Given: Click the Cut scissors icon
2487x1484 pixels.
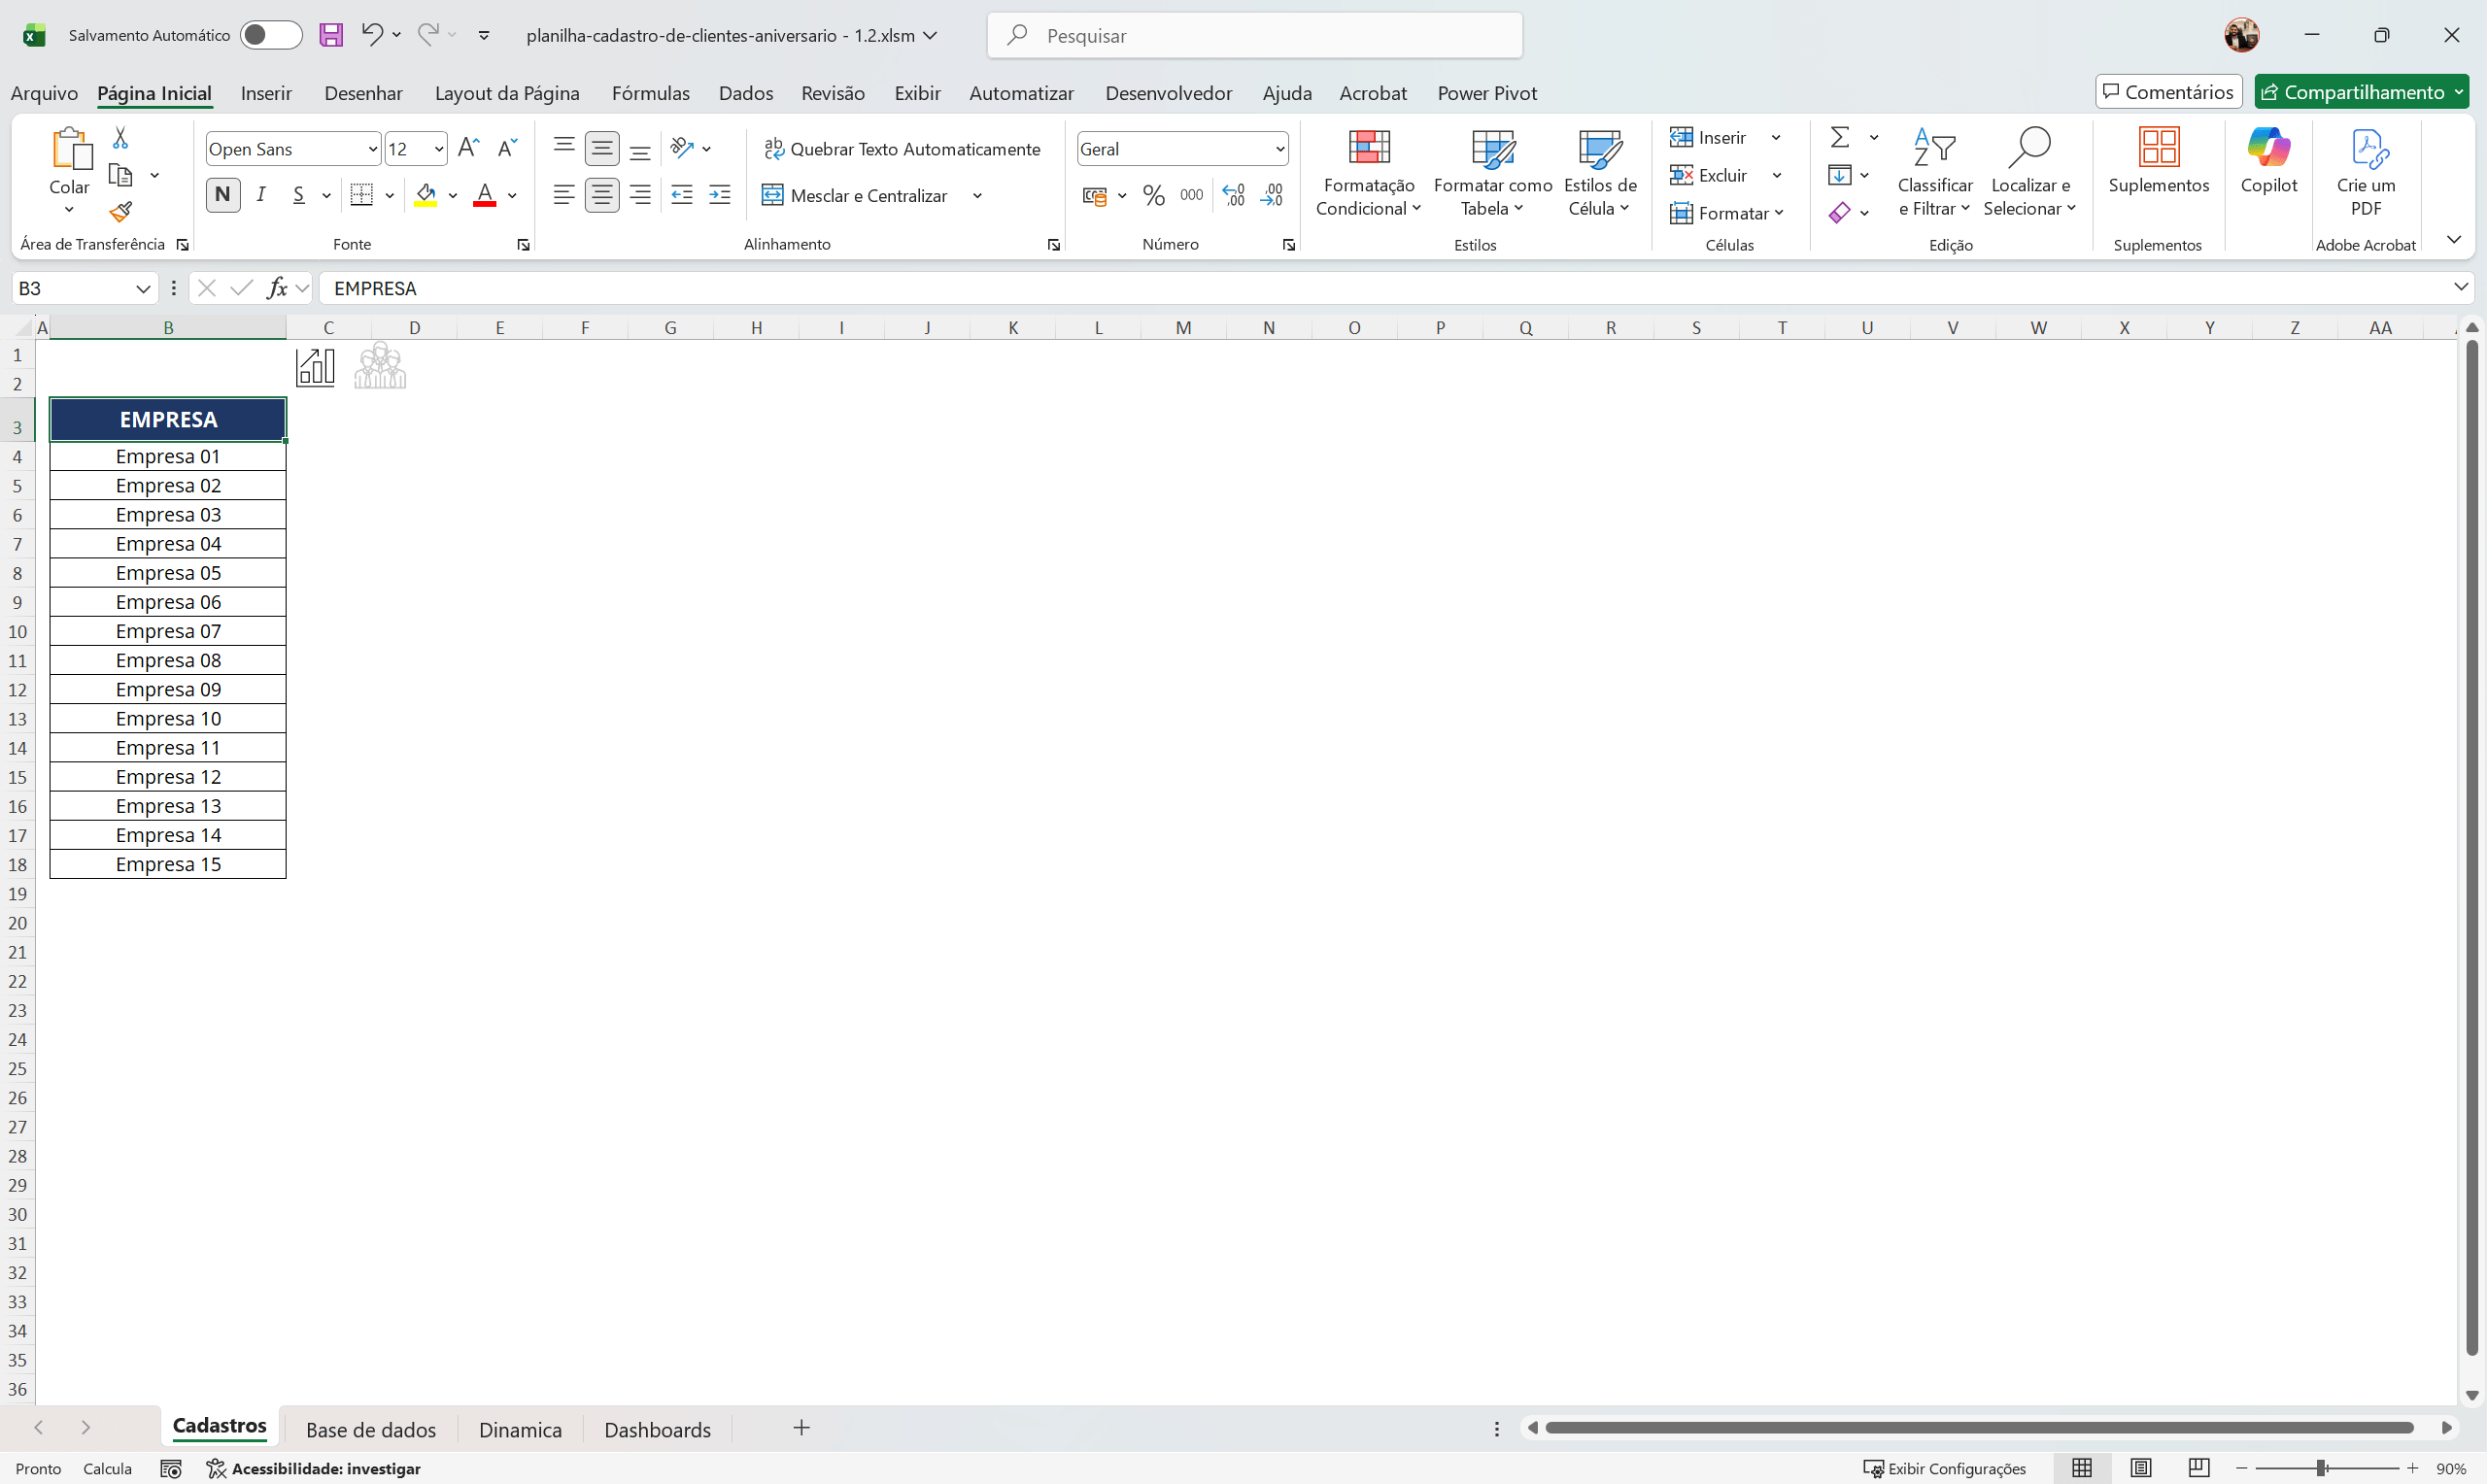Looking at the screenshot, I should pos(121,137).
